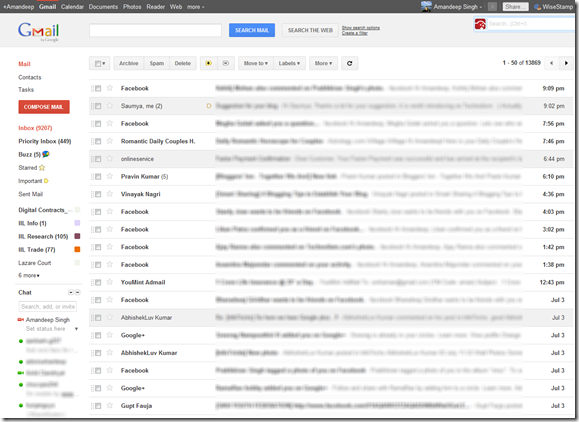
Task: Refresh the mailbox with the reload icon
Action: [349, 63]
